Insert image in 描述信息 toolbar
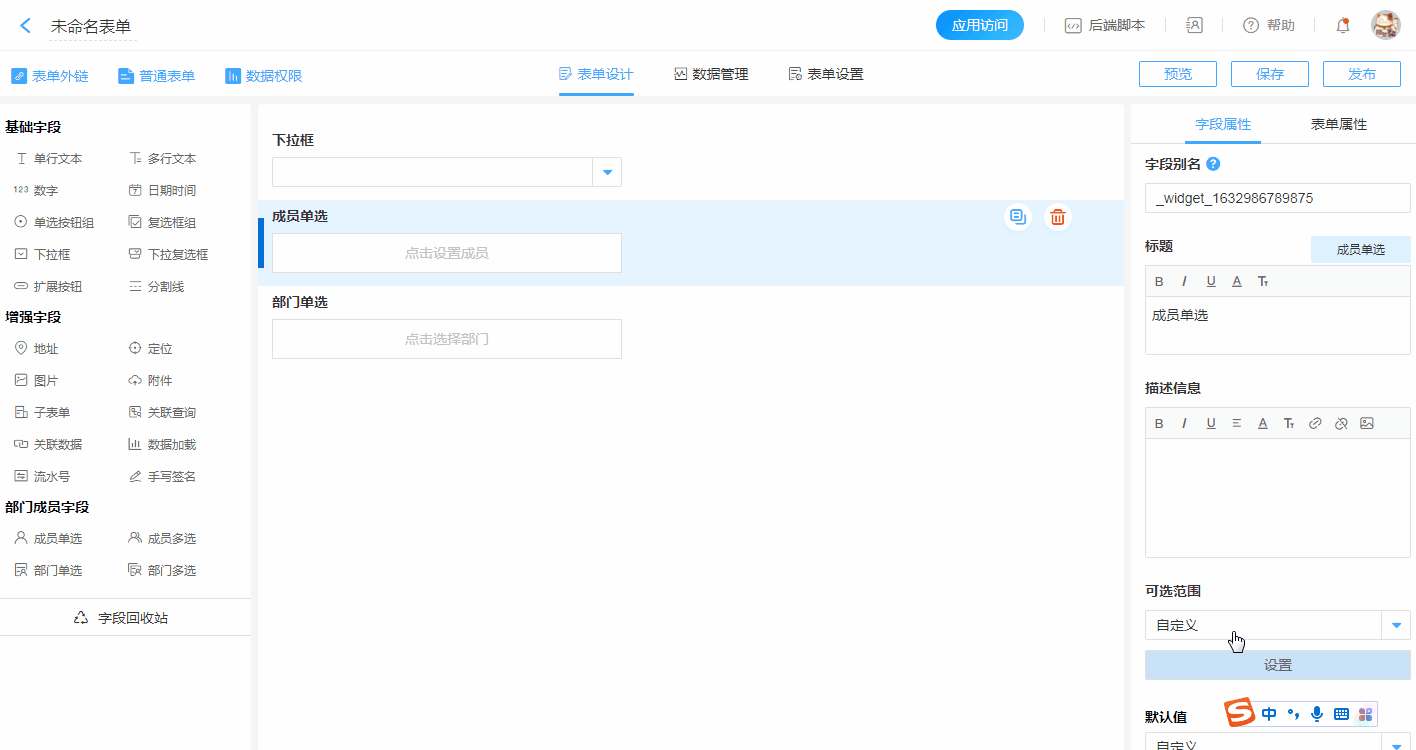 click(1367, 423)
